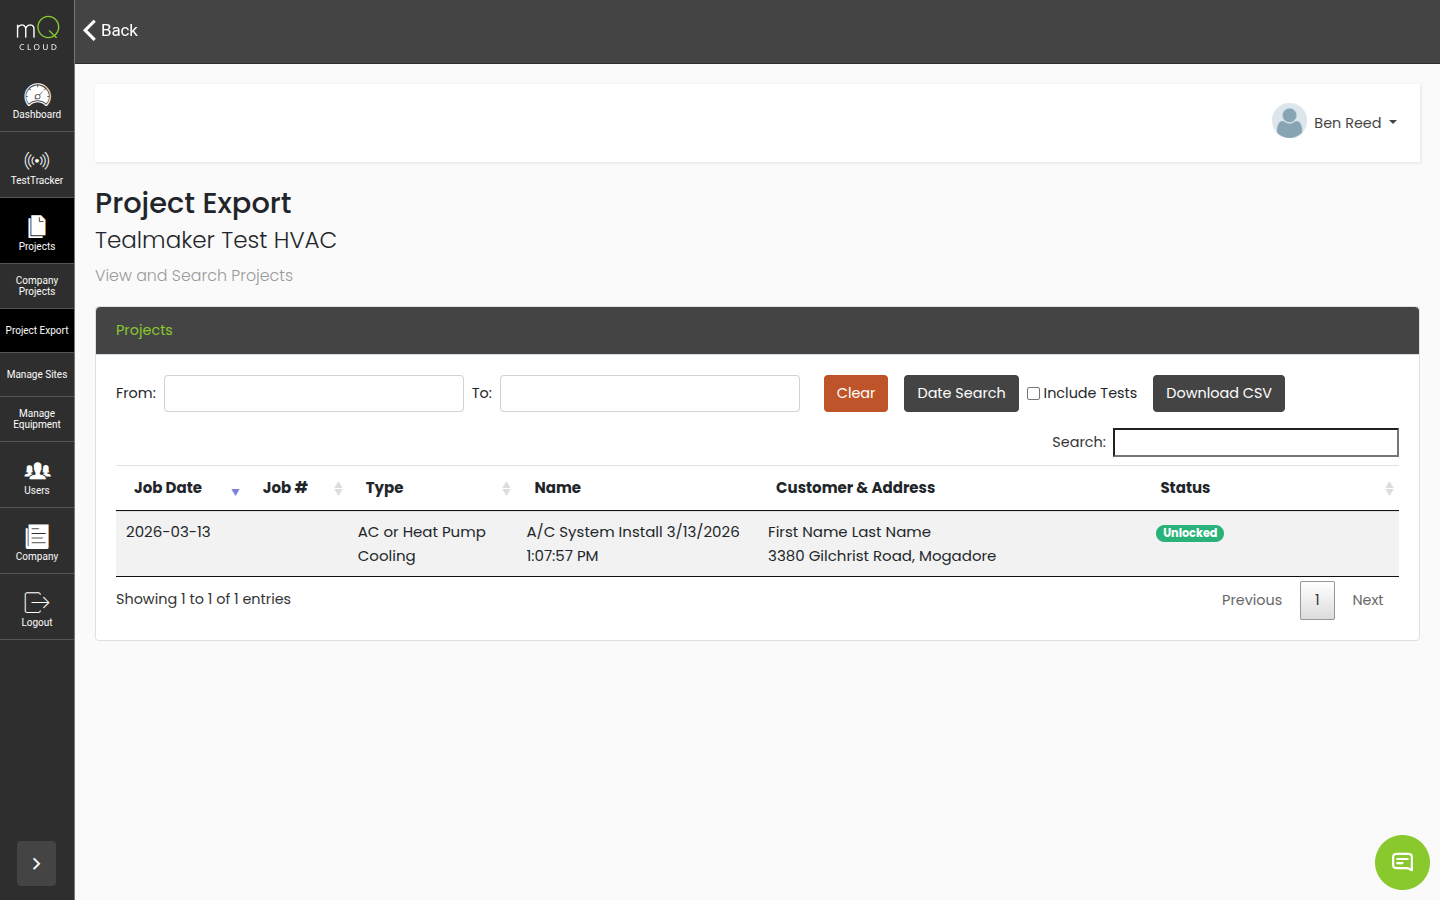Toggle Job Date column sort order
The height and width of the screenshot is (900, 1440).
(235, 492)
